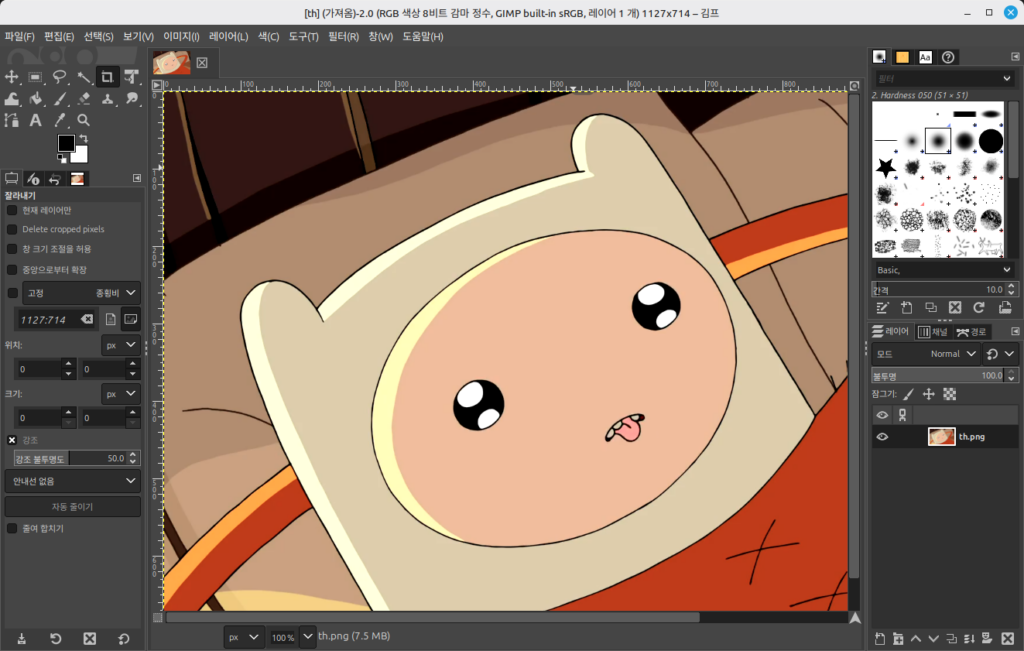Check the '현재 레이어만' option
1024x651 pixels.
point(12,210)
